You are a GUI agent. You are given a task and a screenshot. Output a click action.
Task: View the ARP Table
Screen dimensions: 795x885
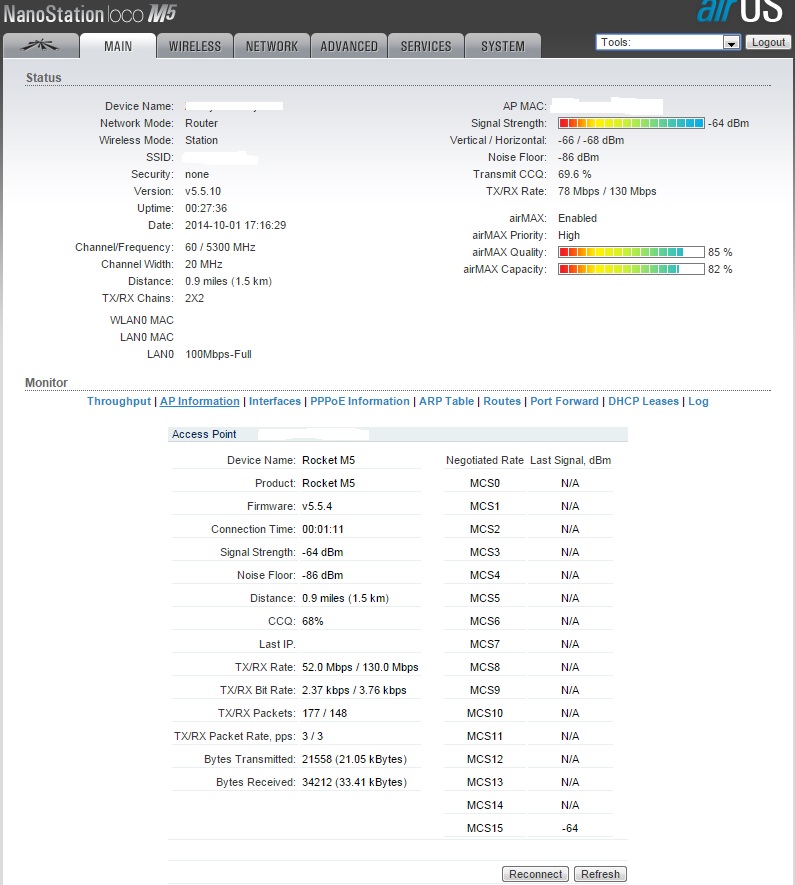pyautogui.click(x=446, y=401)
